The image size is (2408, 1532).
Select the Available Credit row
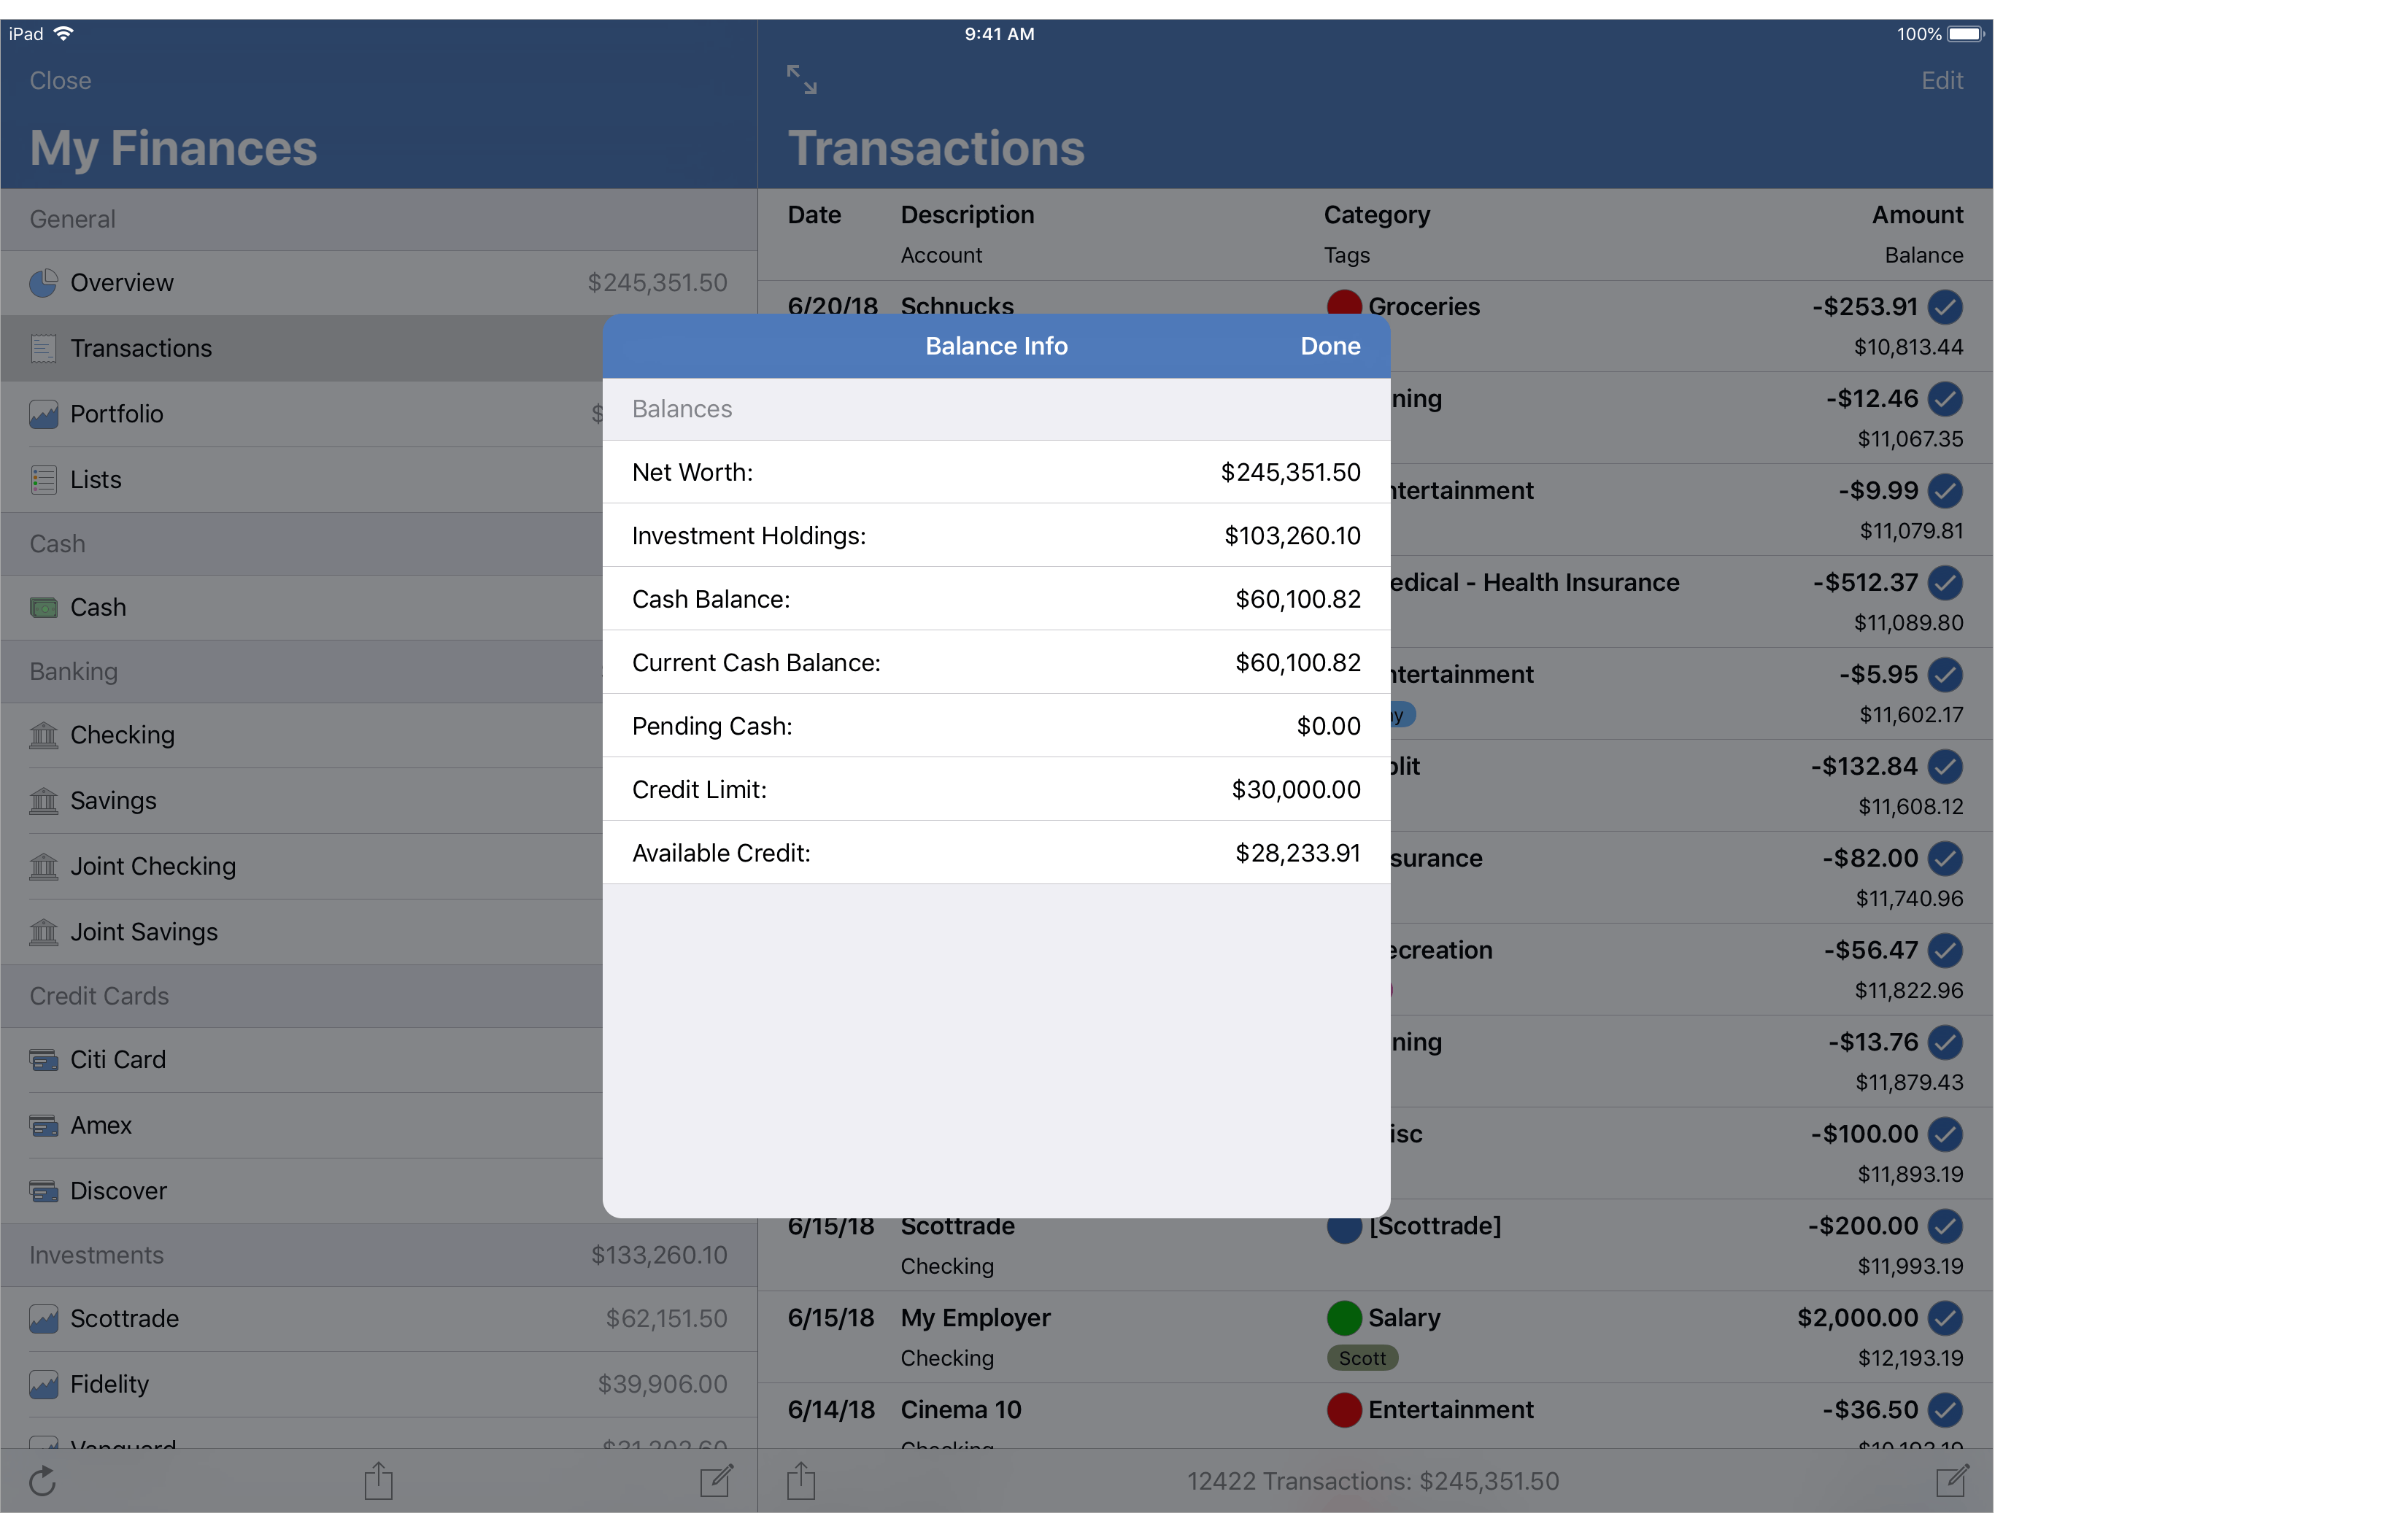[996, 853]
